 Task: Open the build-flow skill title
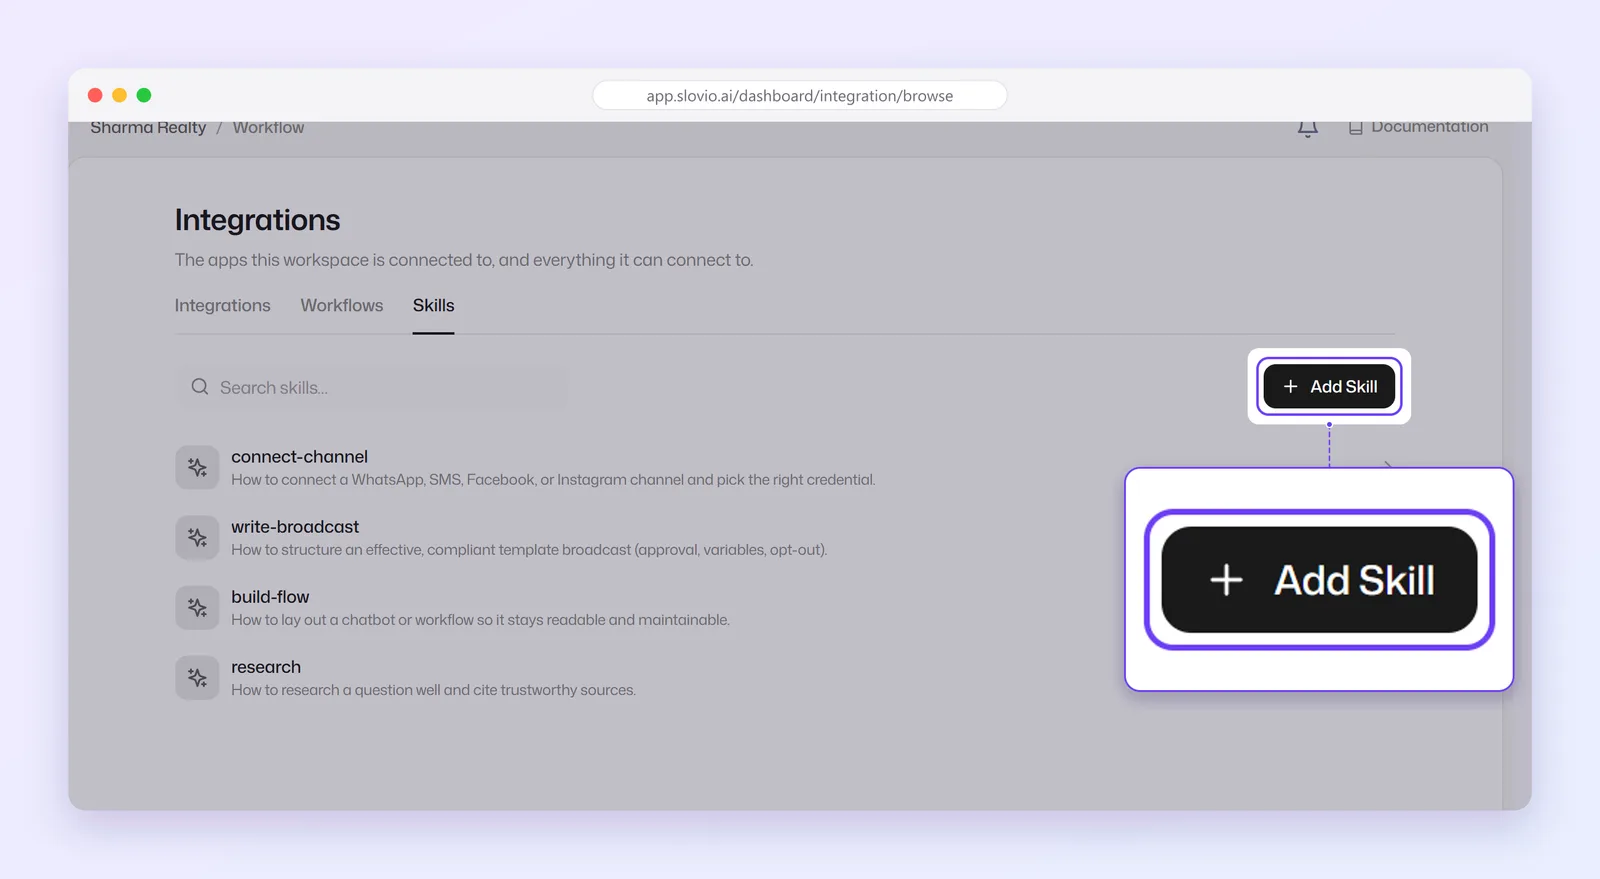(270, 597)
